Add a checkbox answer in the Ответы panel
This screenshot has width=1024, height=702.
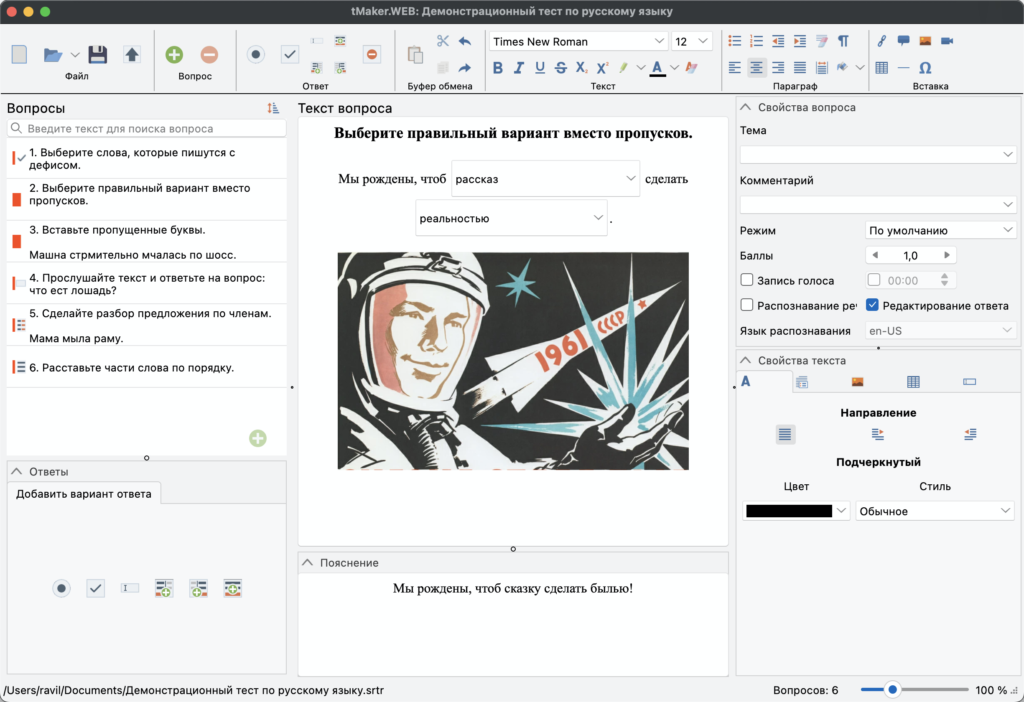[95, 588]
